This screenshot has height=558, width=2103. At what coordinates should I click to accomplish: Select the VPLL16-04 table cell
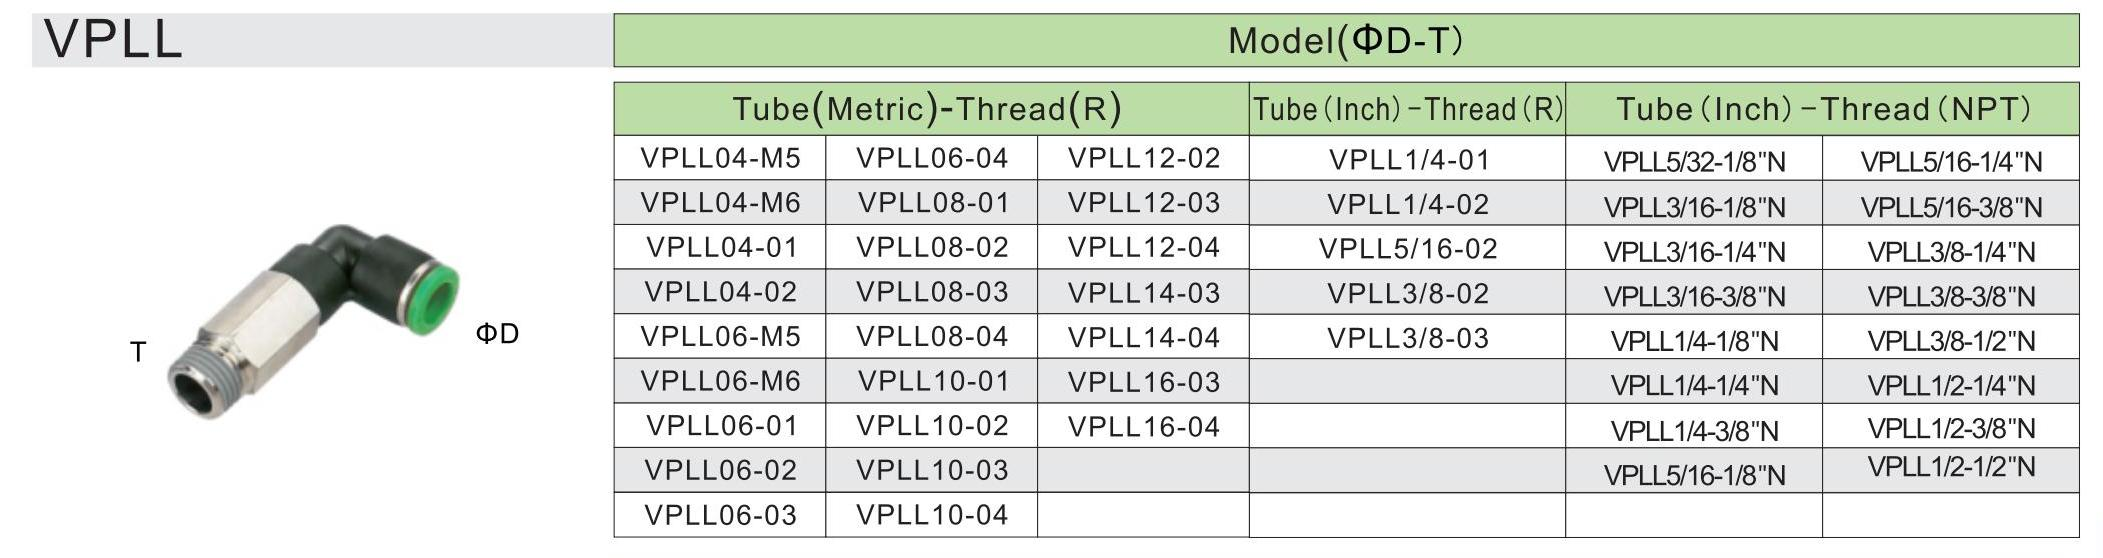1144,427
